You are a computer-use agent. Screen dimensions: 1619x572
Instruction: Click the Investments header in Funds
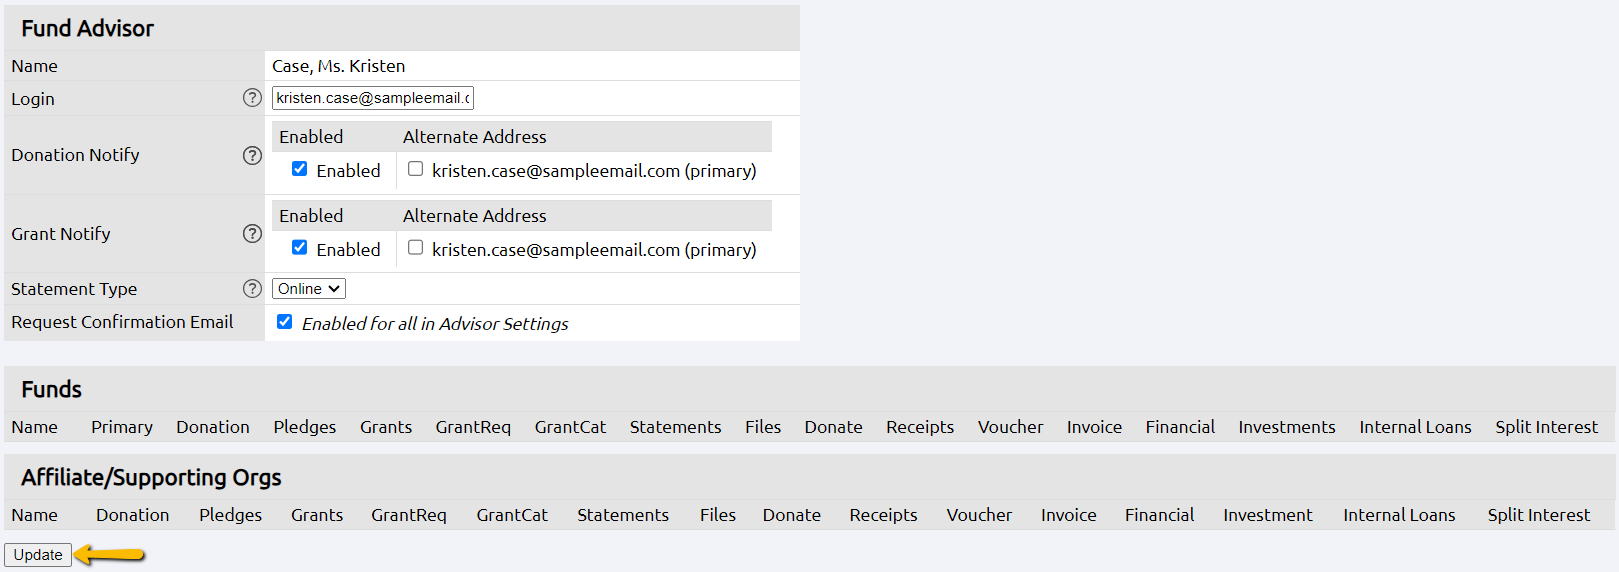coord(1286,427)
